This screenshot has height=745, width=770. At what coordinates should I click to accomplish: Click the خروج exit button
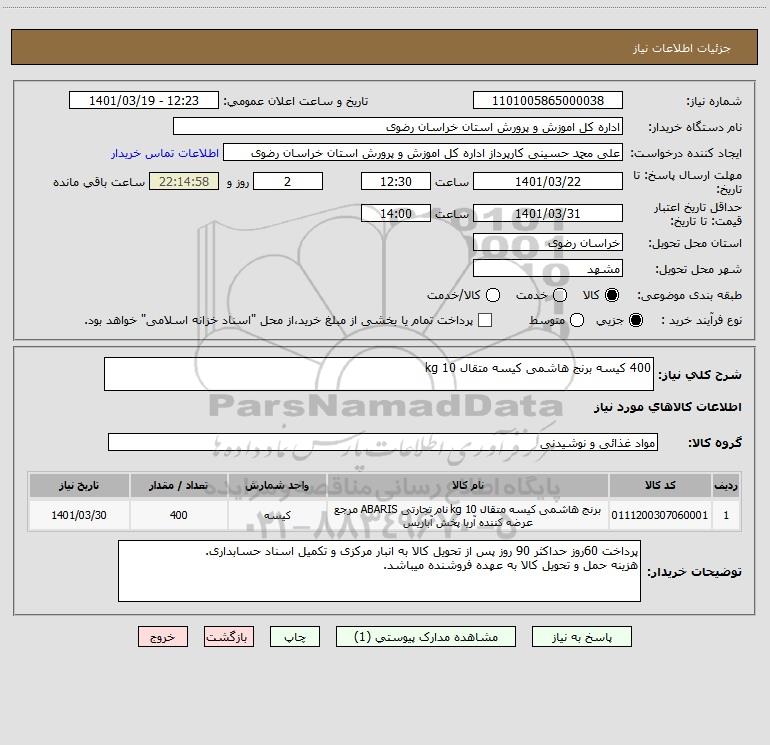pyautogui.click(x=163, y=637)
